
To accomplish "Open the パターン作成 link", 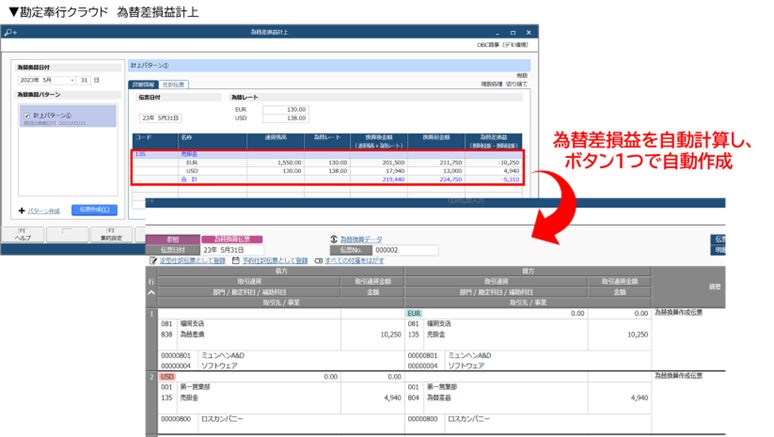I will pos(43,211).
